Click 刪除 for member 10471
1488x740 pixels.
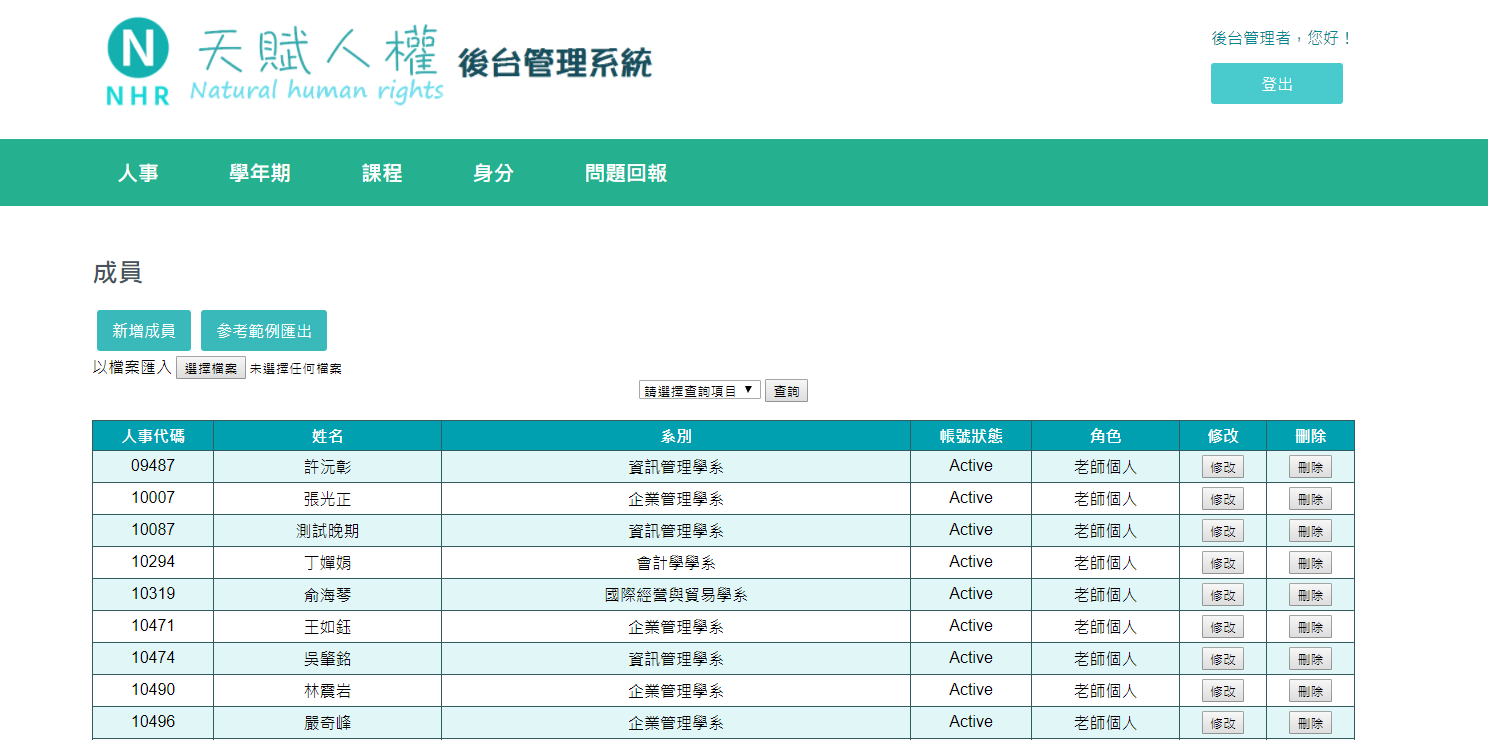(1310, 627)
